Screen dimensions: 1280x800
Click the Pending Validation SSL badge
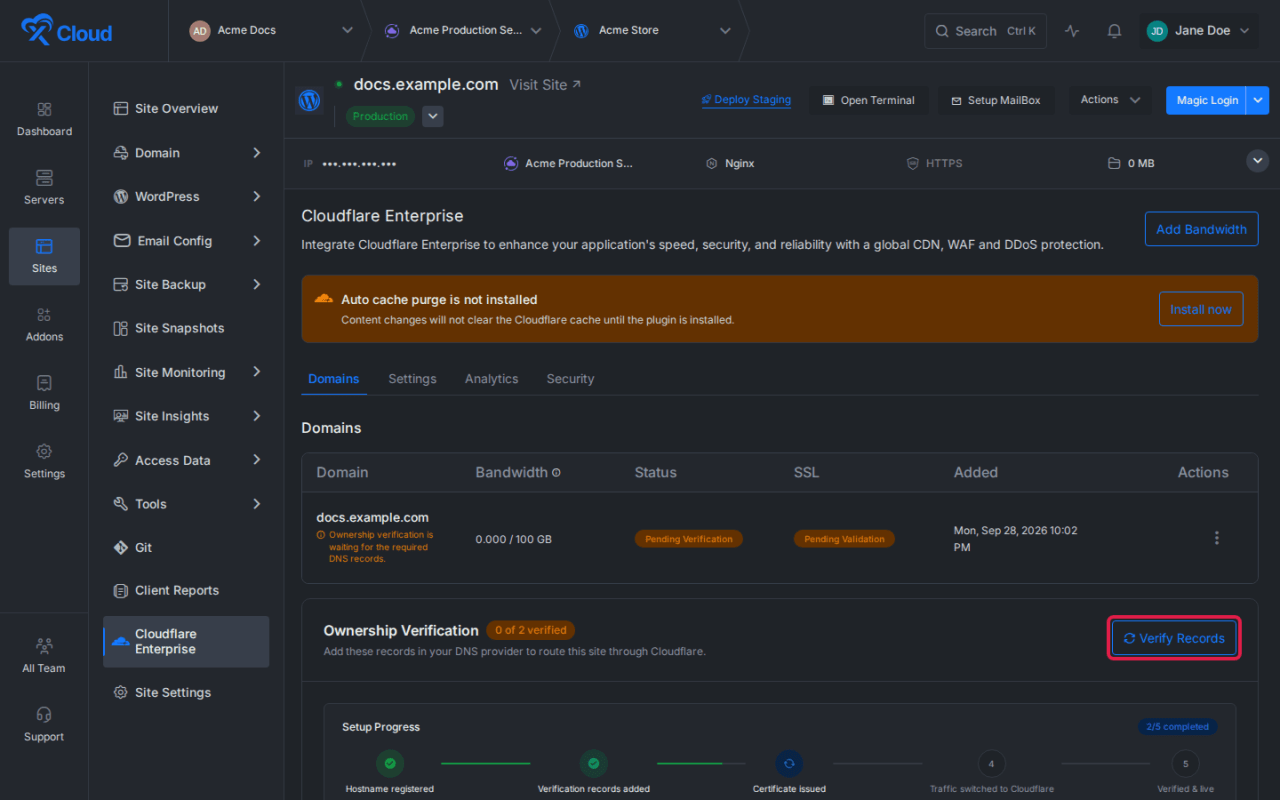point(844,539)
